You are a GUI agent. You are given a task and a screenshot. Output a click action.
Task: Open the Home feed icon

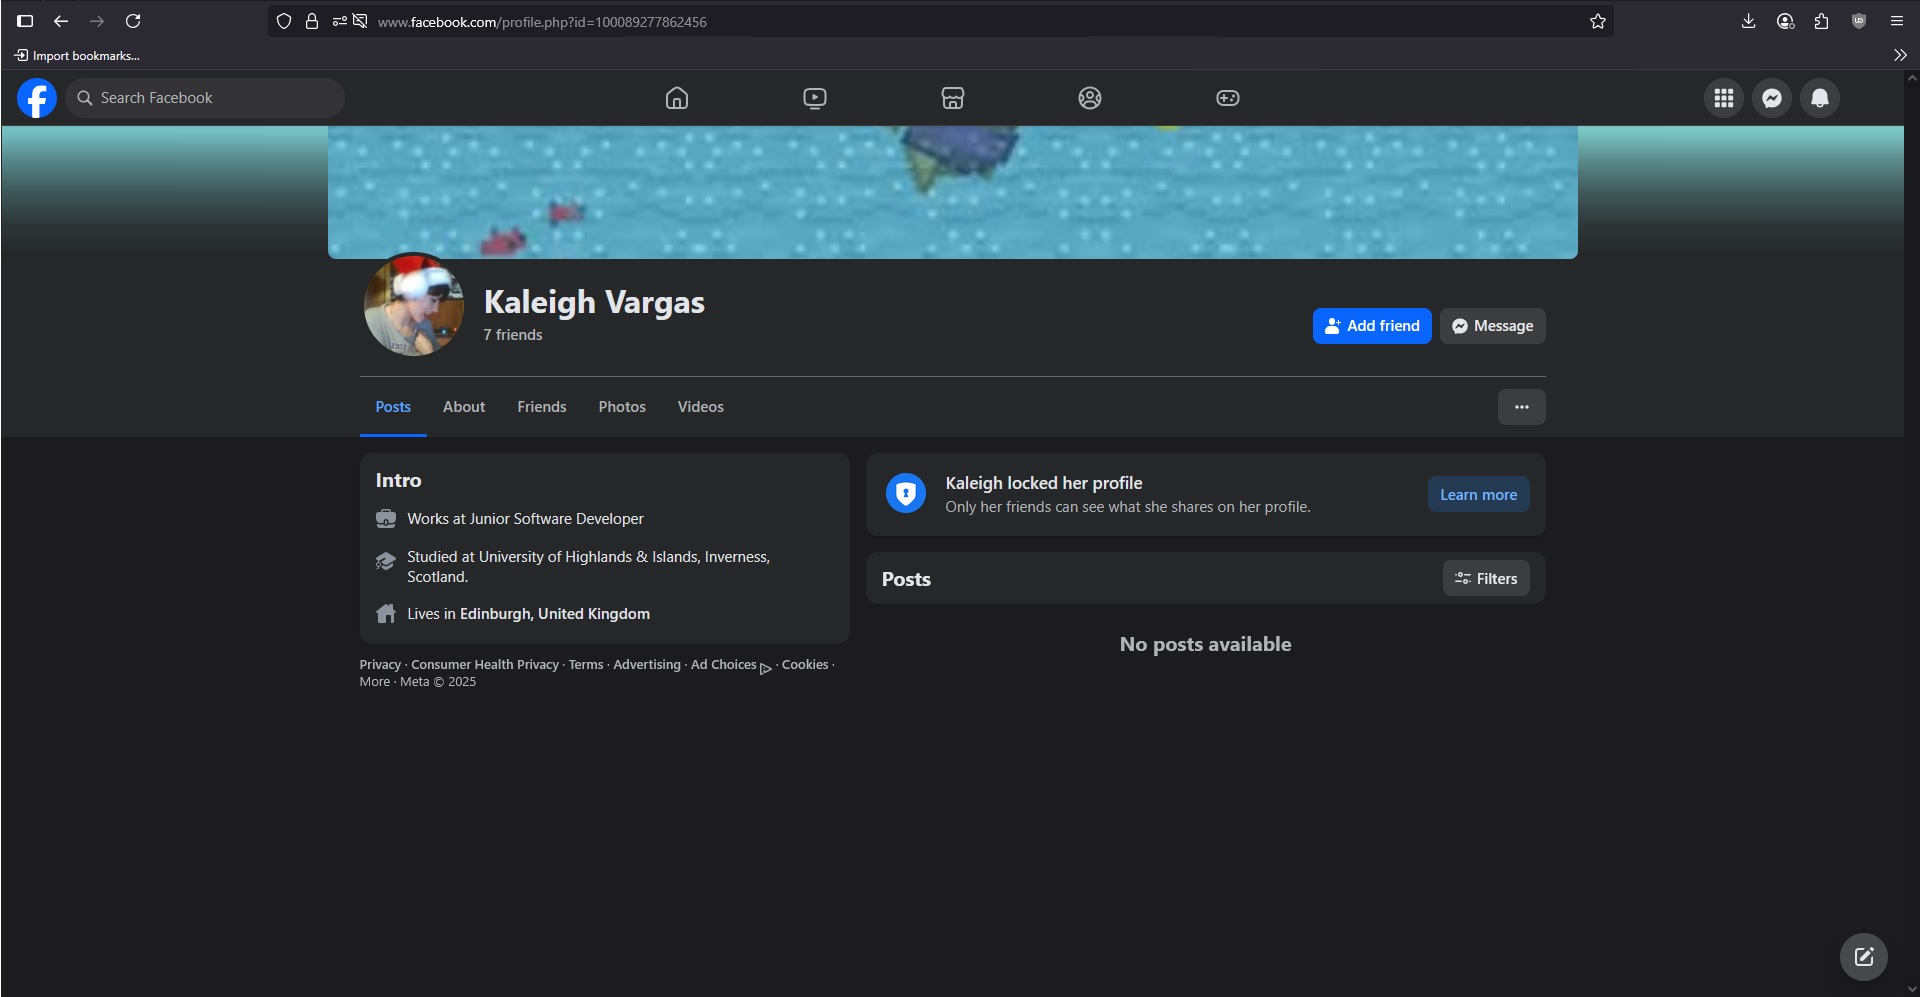point(677,98)
